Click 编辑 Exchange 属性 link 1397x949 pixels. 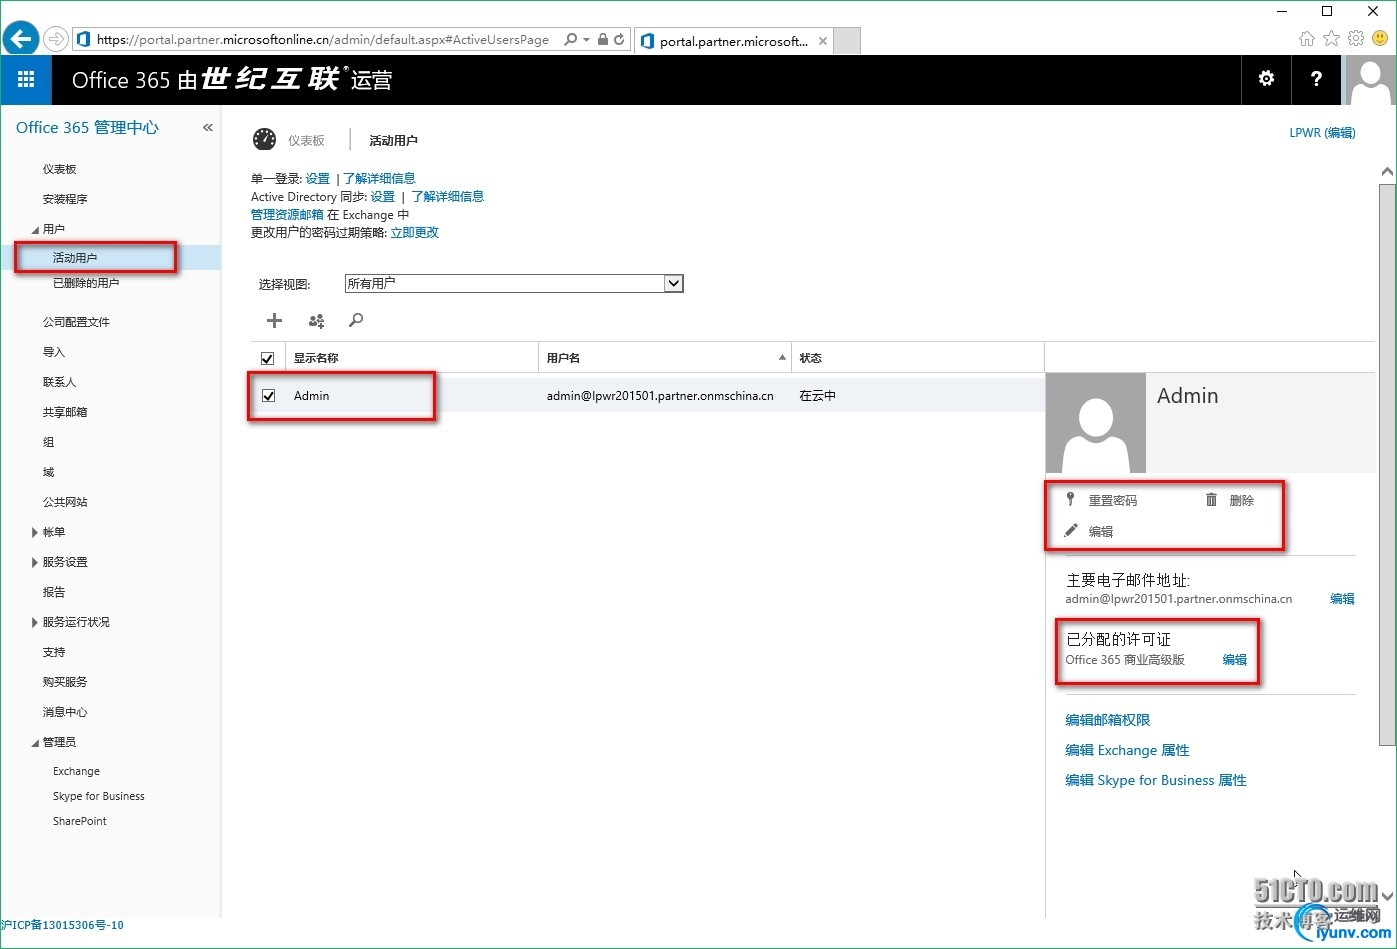(1127, 750)
